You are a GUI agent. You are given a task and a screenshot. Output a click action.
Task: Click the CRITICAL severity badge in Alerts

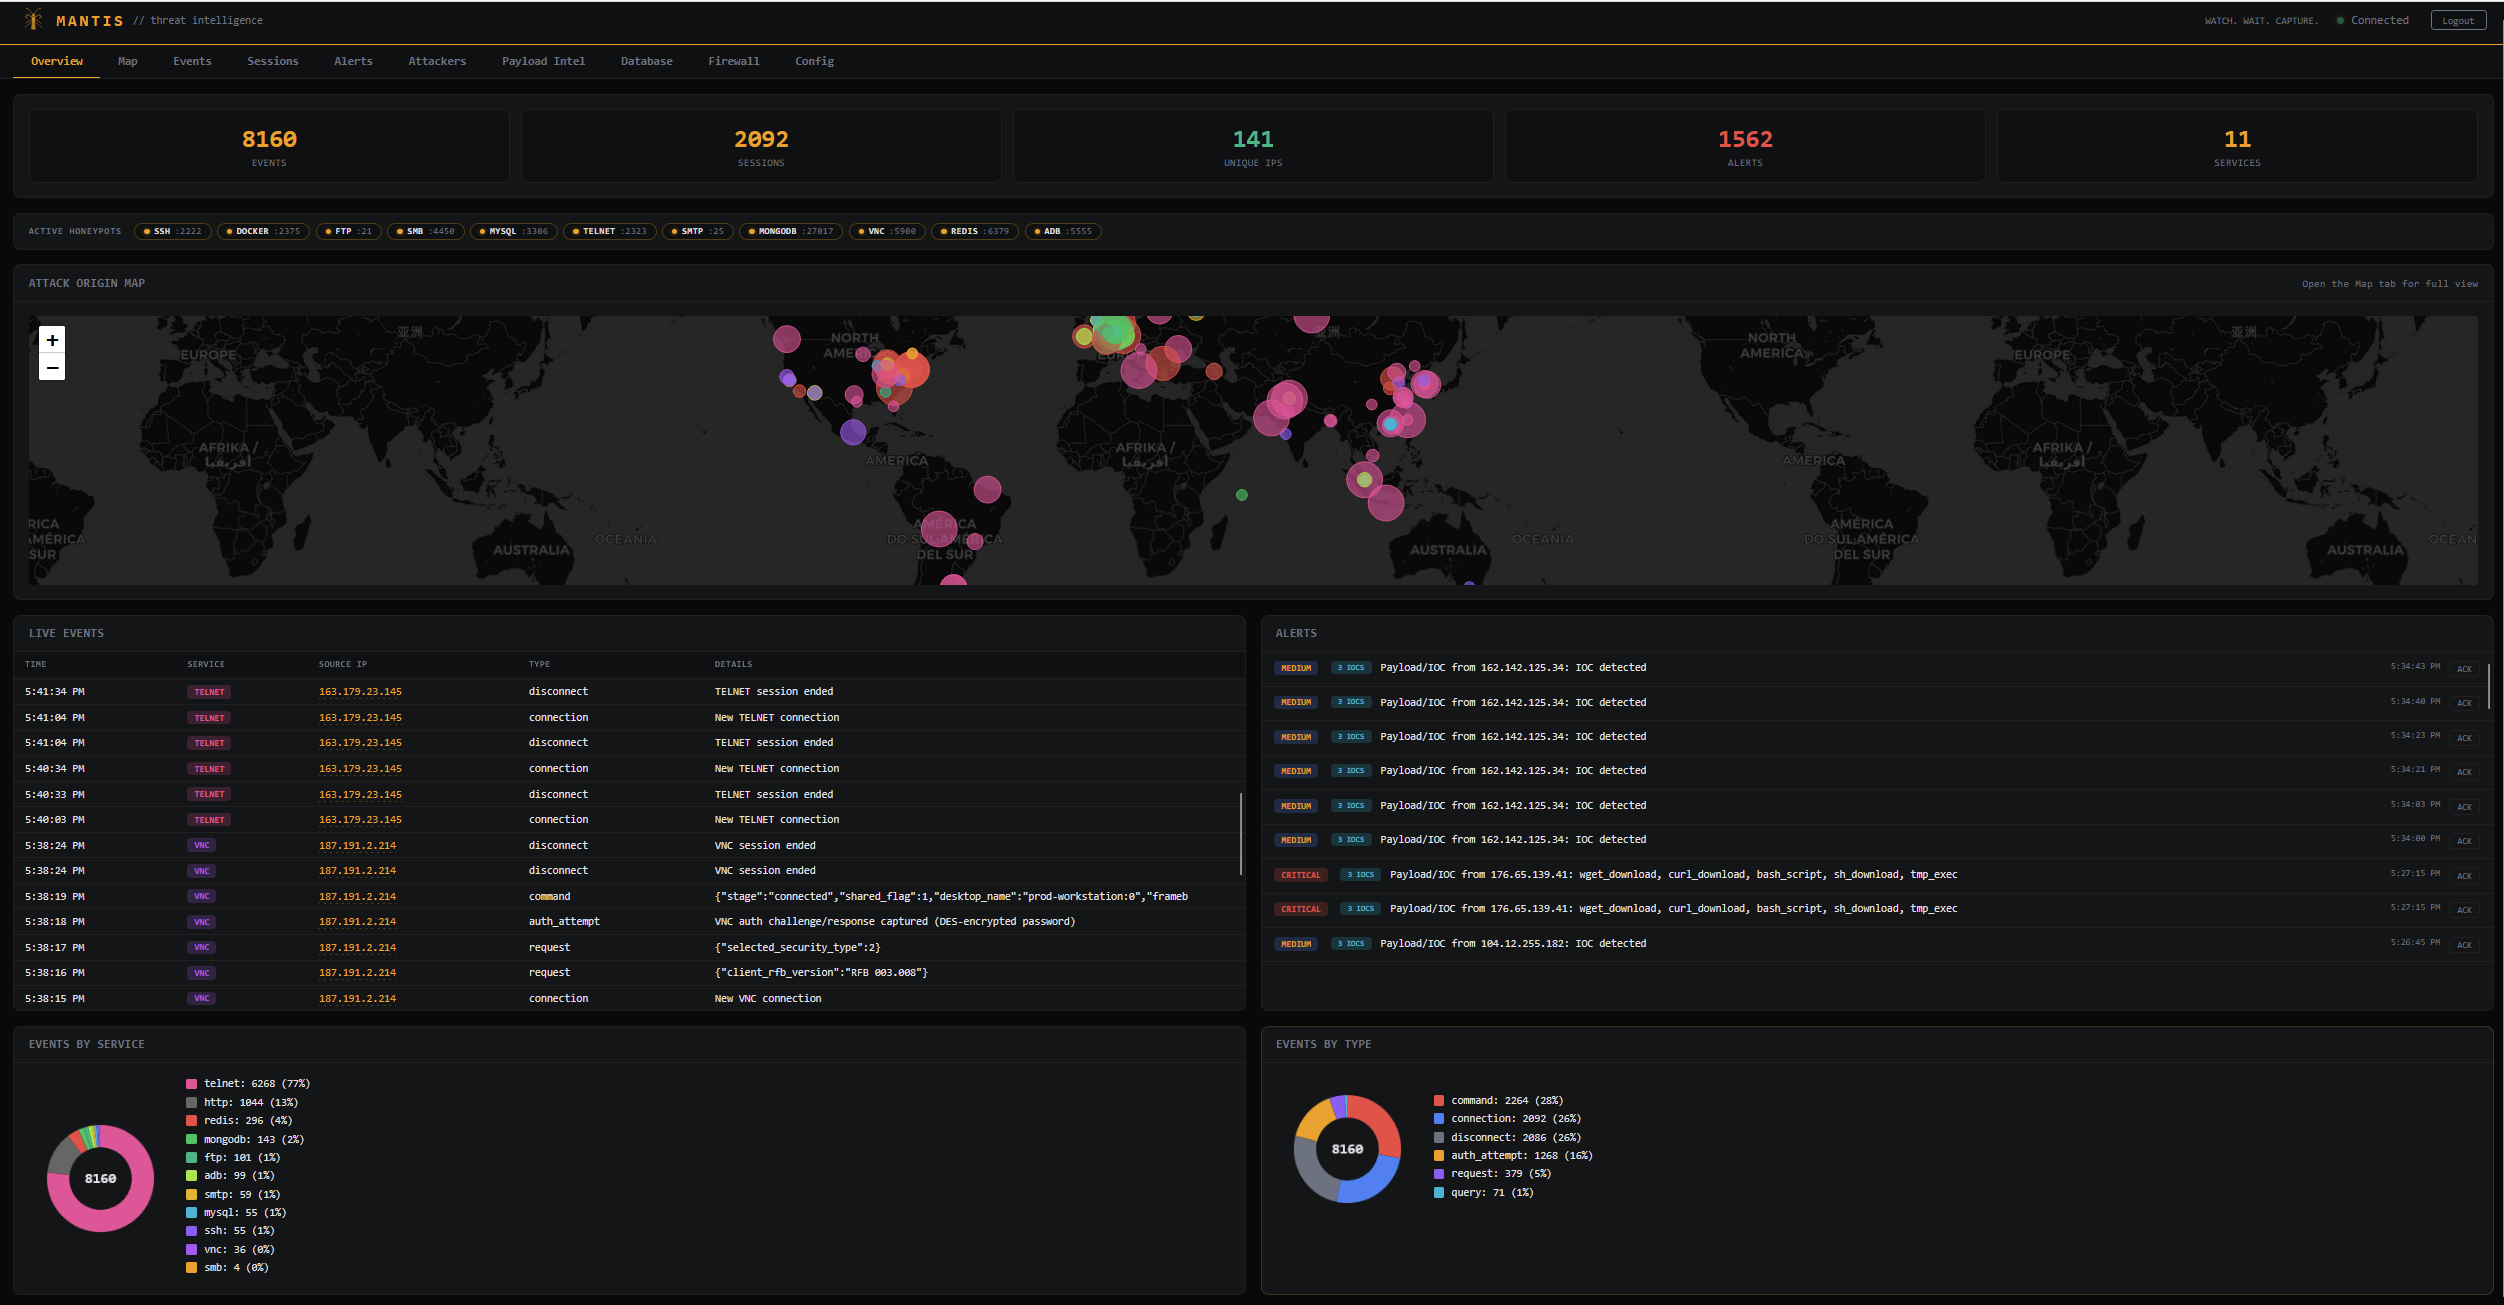click(1300, 874)
